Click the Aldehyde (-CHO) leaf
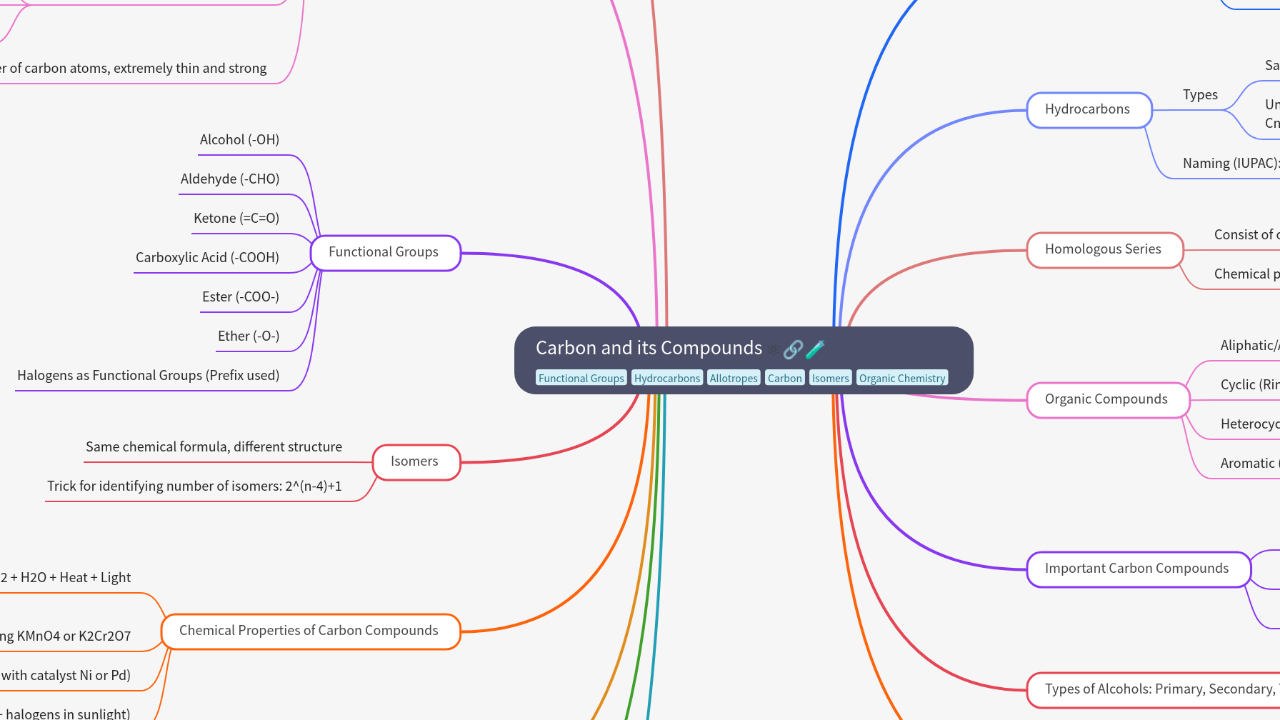The height and width of the screenshot is (720, 1280). coord(230,179)
